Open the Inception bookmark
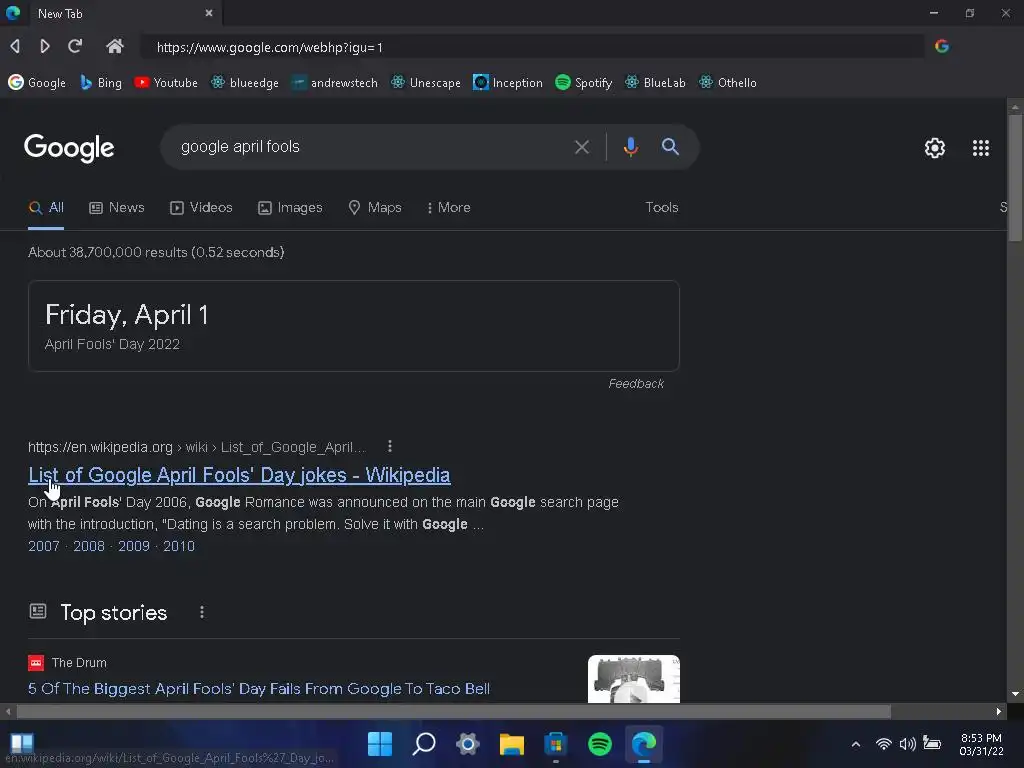Viewport: 1024px width, 768px height. click(508, 83)
